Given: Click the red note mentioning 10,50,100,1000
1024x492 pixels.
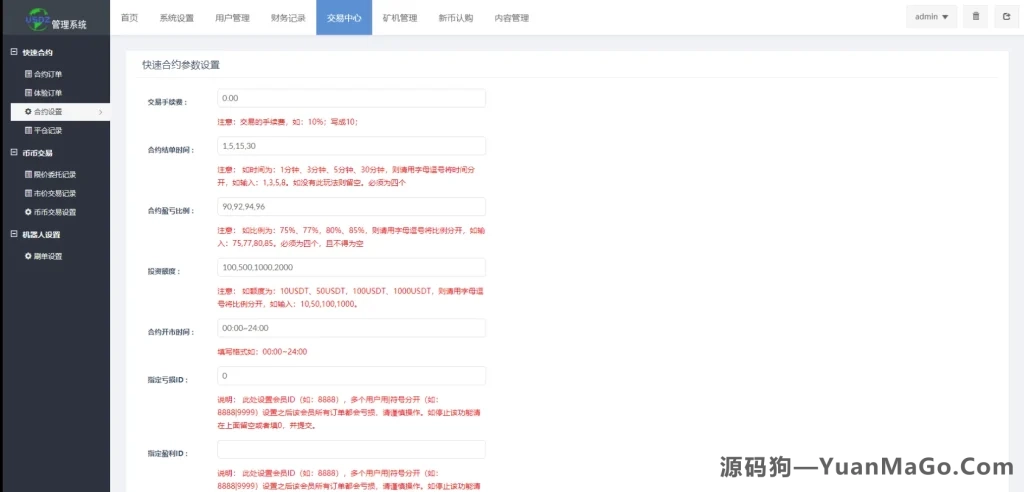Looking at the screenshot, I should [x=349, y=298].
